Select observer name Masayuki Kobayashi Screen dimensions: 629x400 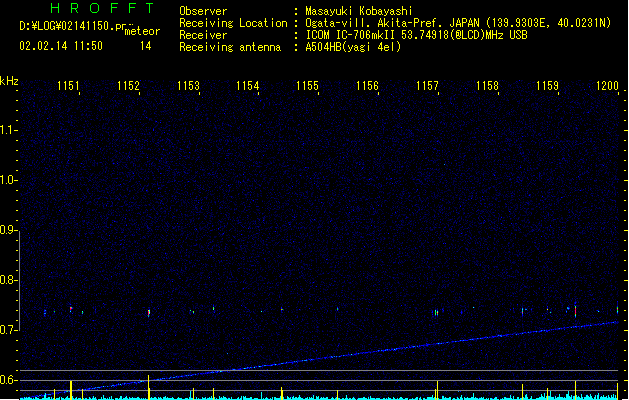point(359,11)
